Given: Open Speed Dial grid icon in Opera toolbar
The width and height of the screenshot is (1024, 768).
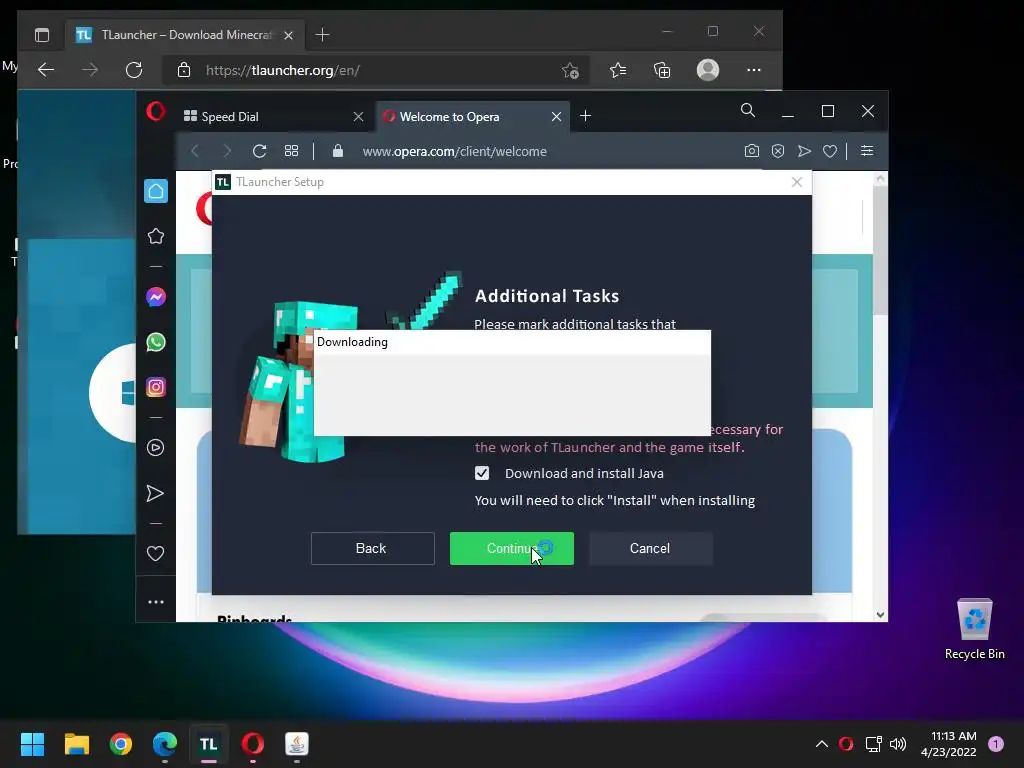Looking at the screenshot, I should 291,152.
